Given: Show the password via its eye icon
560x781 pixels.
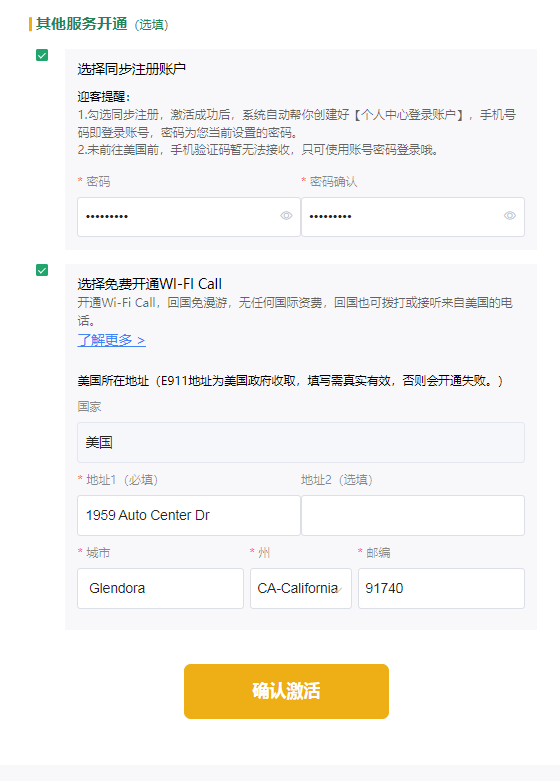Looking at the screenshot, I should pos(286,216).
